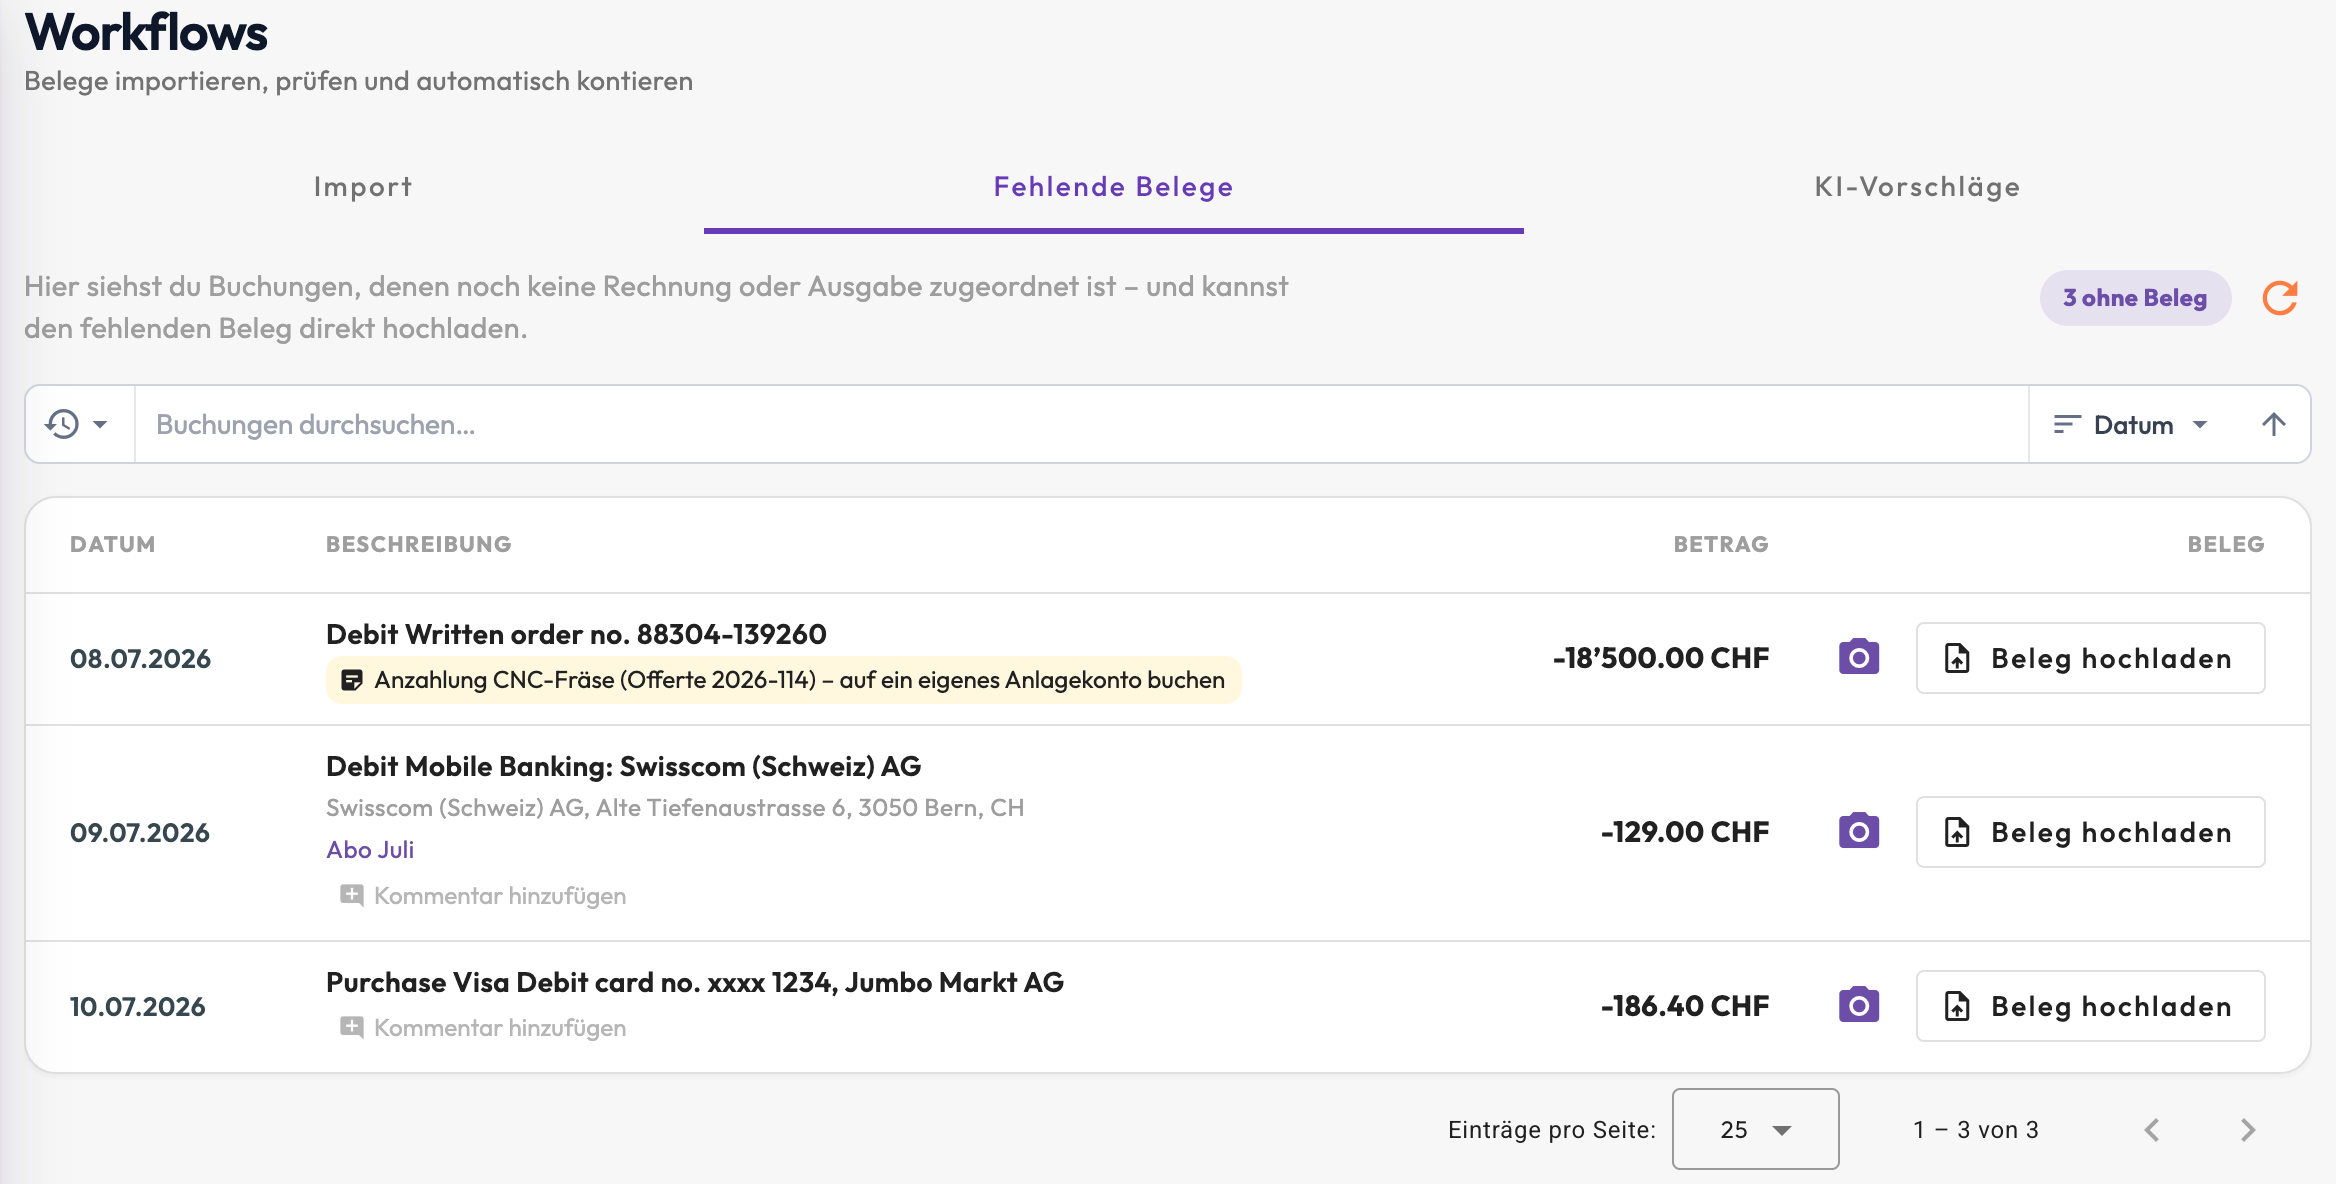Go to previous page arrow
This screenshot has width=2336, height=1184.
[x=2152, y=1130]
